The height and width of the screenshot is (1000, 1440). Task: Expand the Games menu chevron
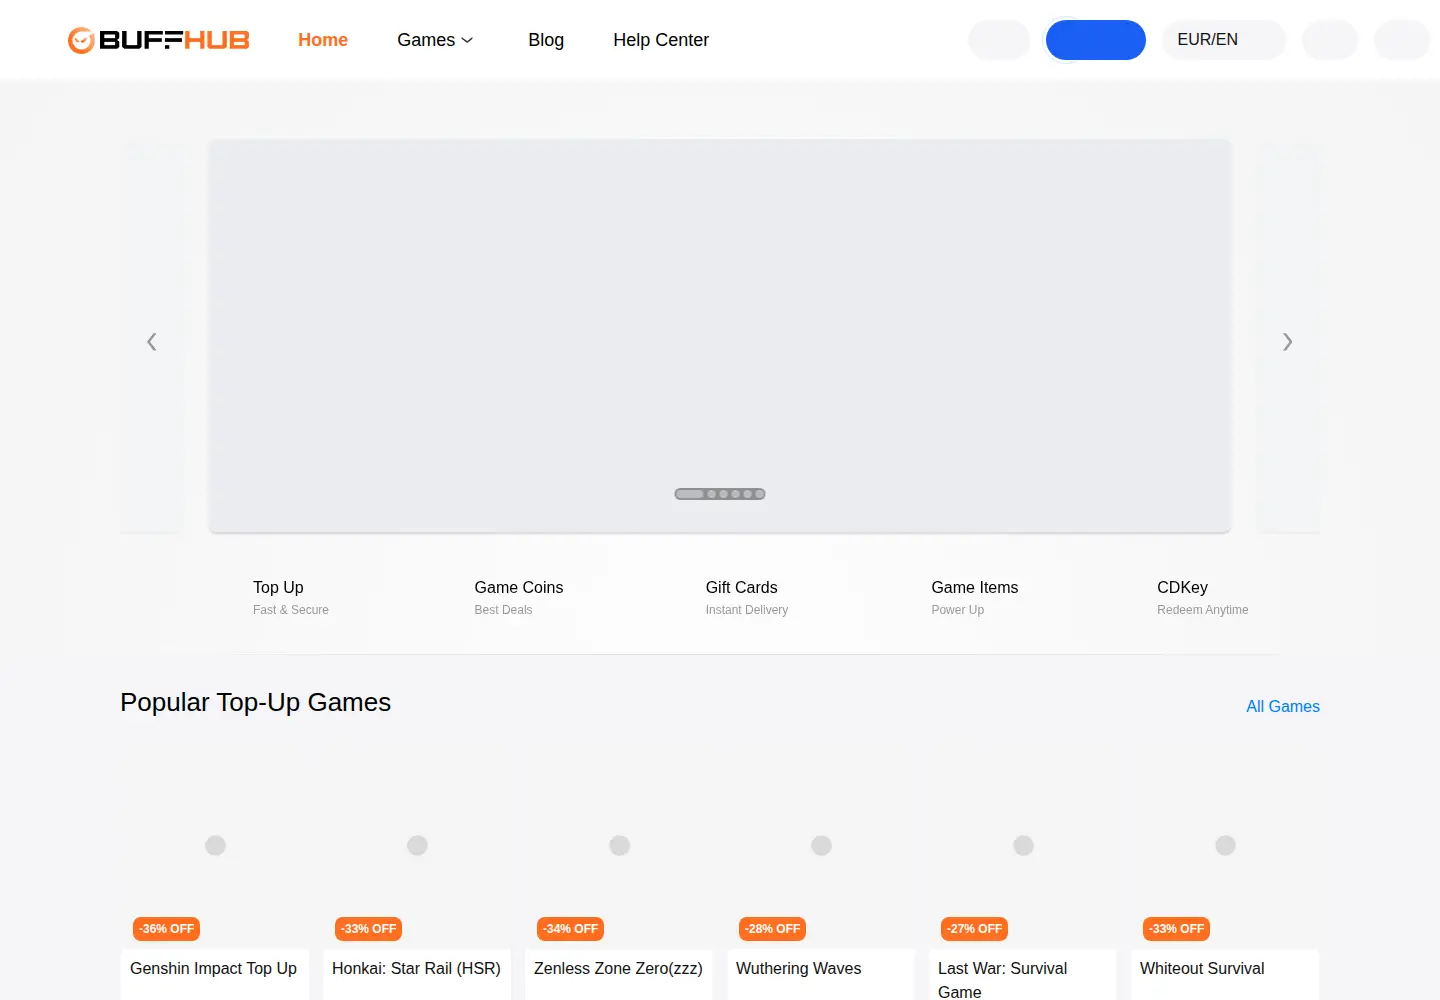coord(467,40)
